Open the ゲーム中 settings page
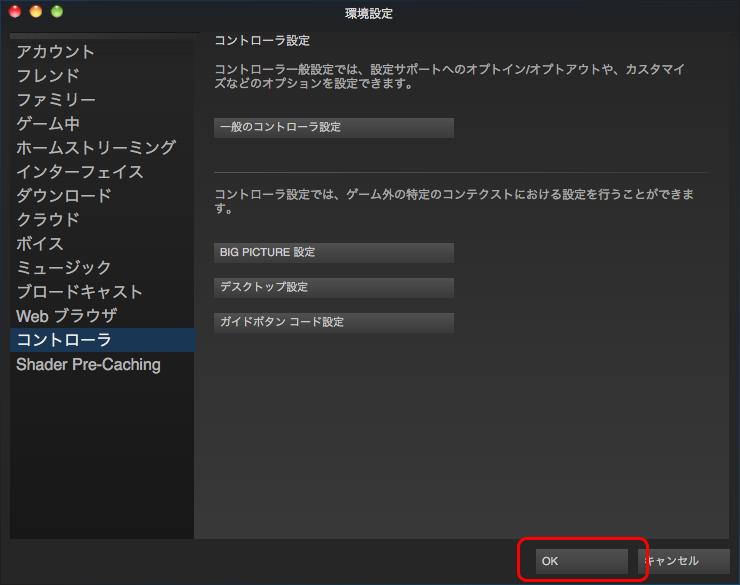 pos(102,124)
